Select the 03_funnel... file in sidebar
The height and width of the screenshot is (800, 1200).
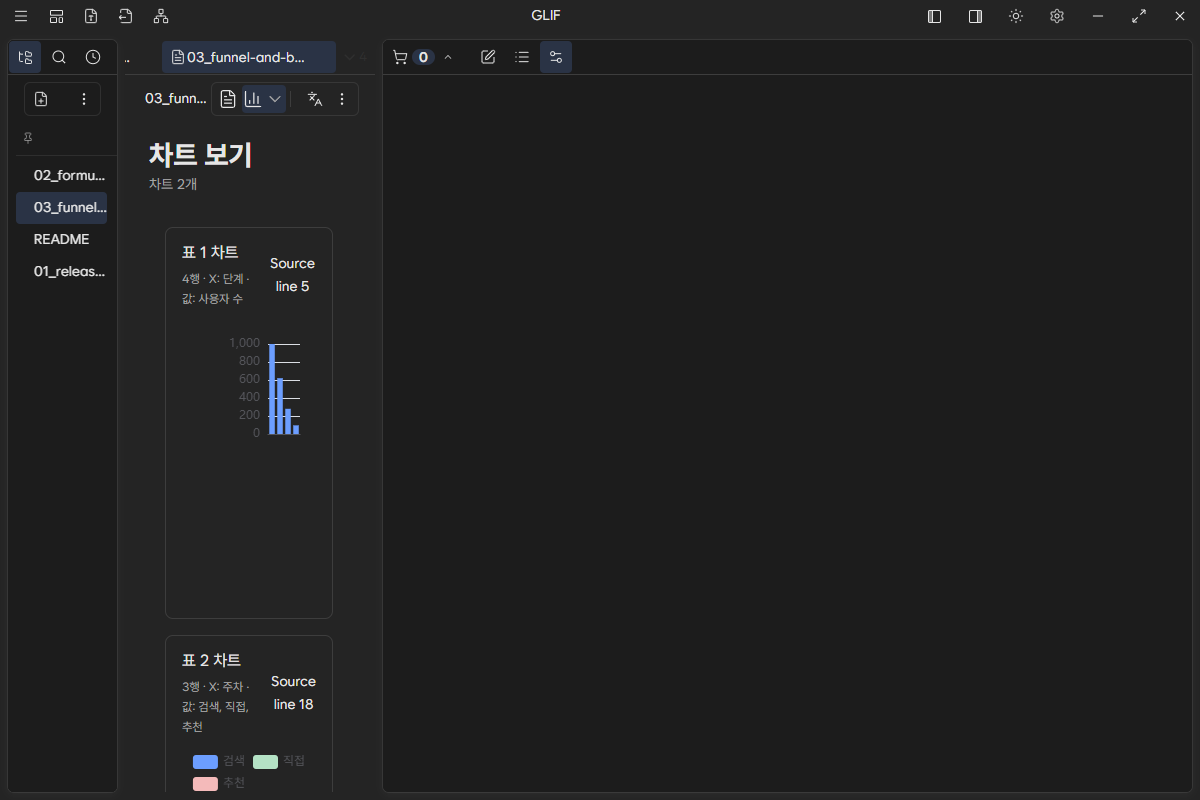pyautogui.click(x=62, y=207)
